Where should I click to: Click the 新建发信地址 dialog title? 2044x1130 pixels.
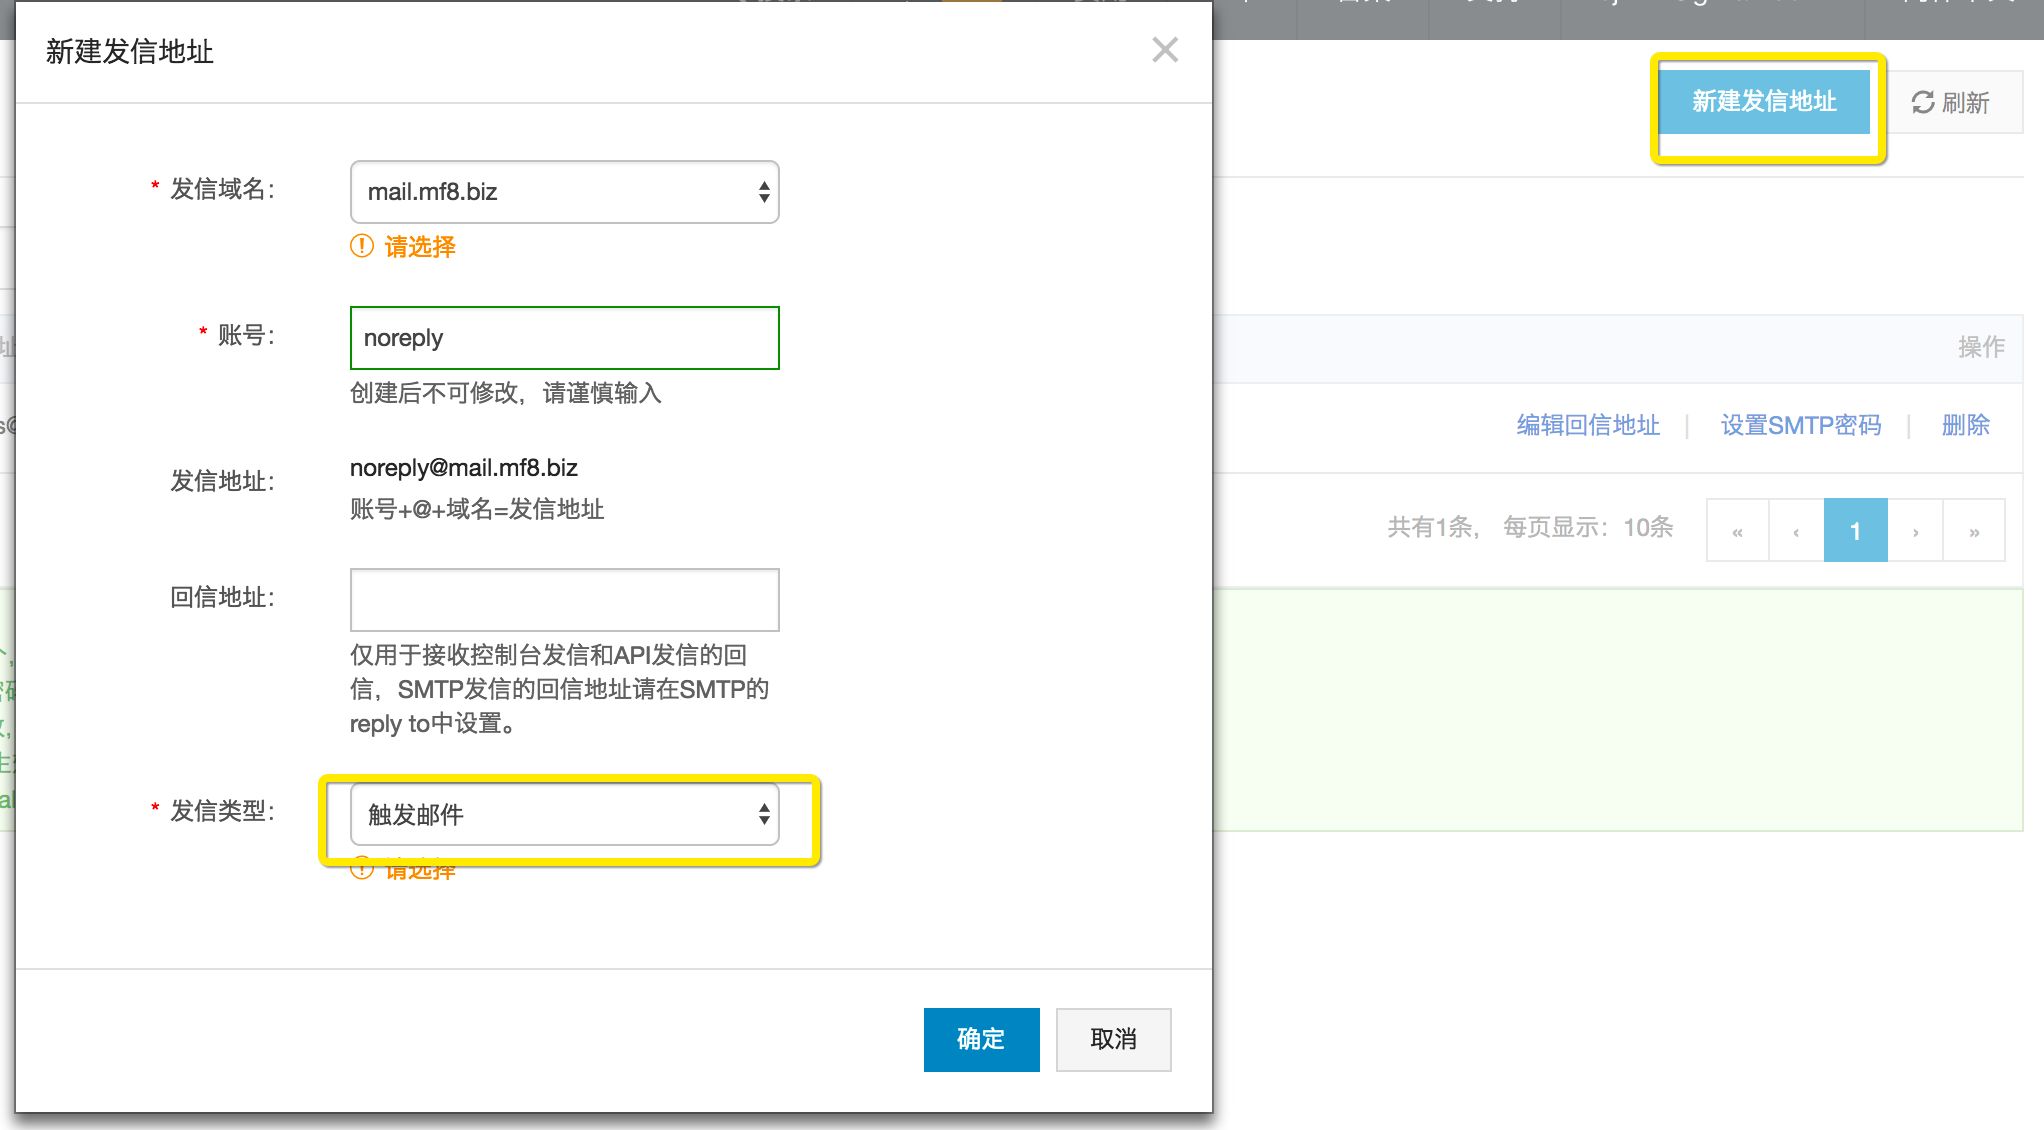130,51
